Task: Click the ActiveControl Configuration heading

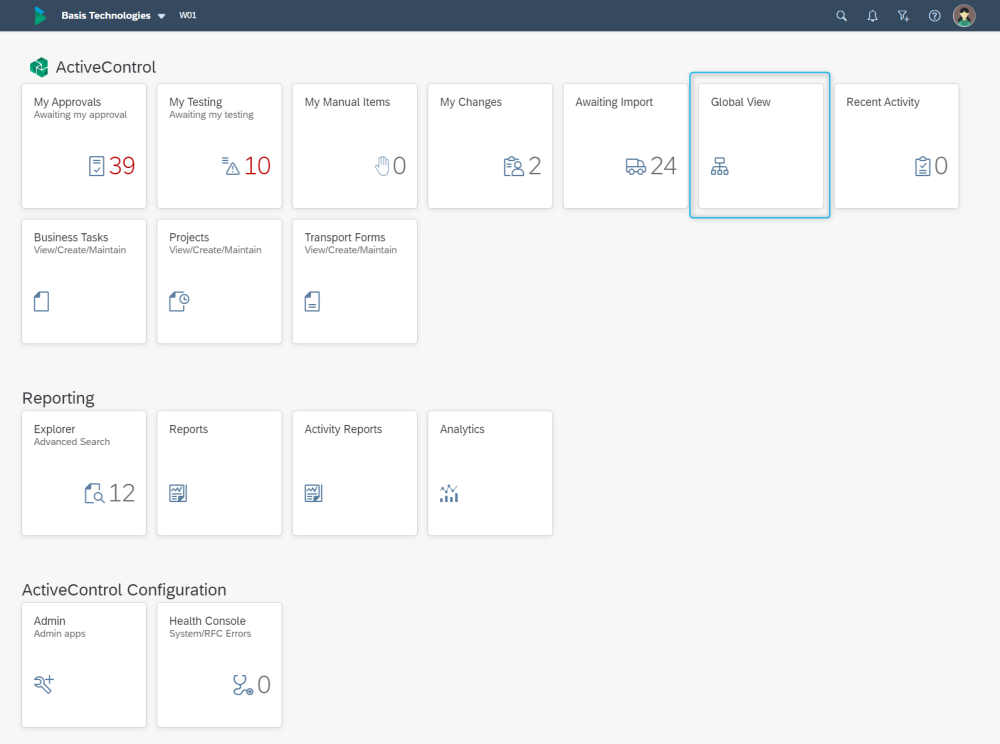Action: tap(124, 590)
